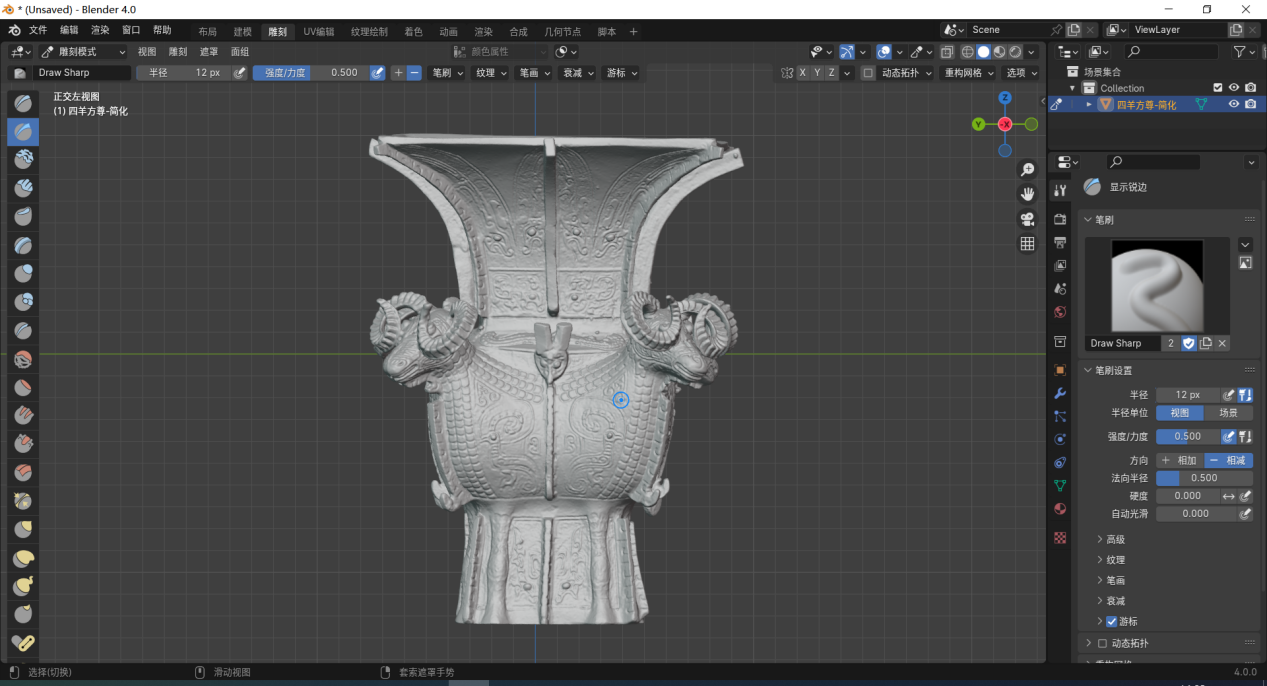Activate the pan view hand icon
The height and width of the screenshot is (686, 1267).
pyautogui.click(x=1027, y=194)
